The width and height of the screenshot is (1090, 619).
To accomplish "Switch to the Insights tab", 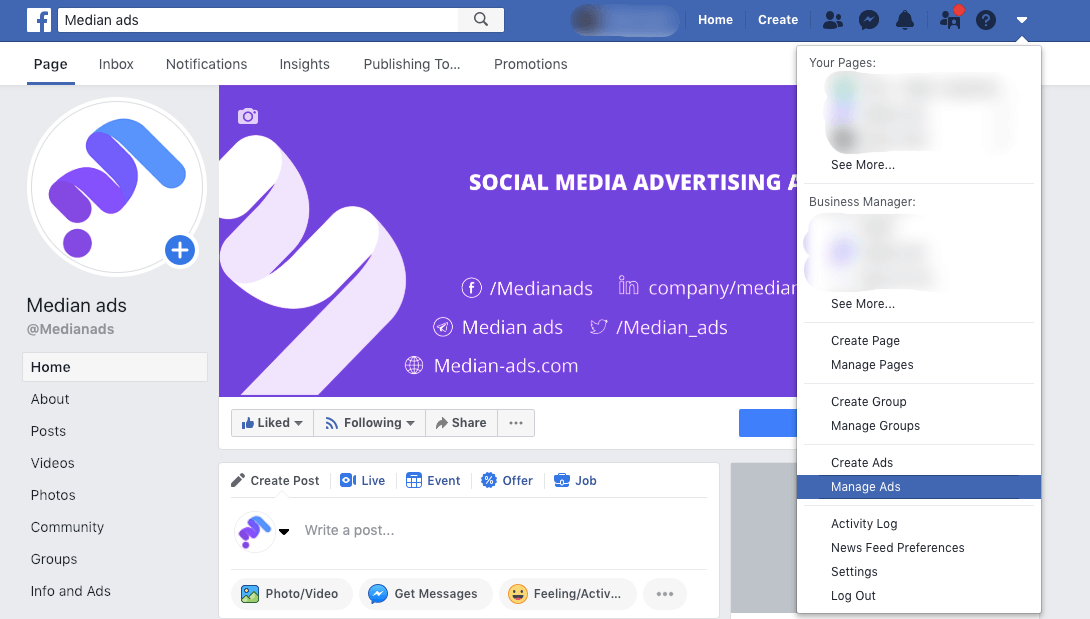I will click(304, 64).
